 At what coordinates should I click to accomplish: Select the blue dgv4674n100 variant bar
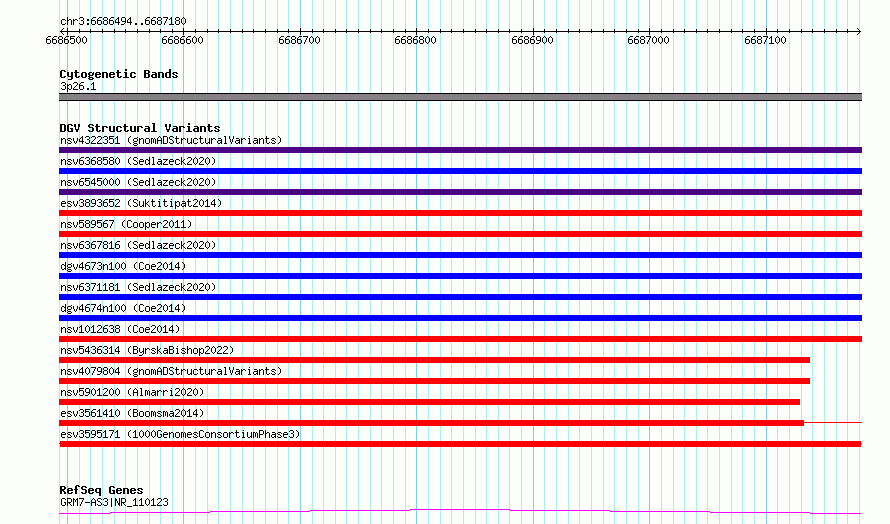(460, 318)
